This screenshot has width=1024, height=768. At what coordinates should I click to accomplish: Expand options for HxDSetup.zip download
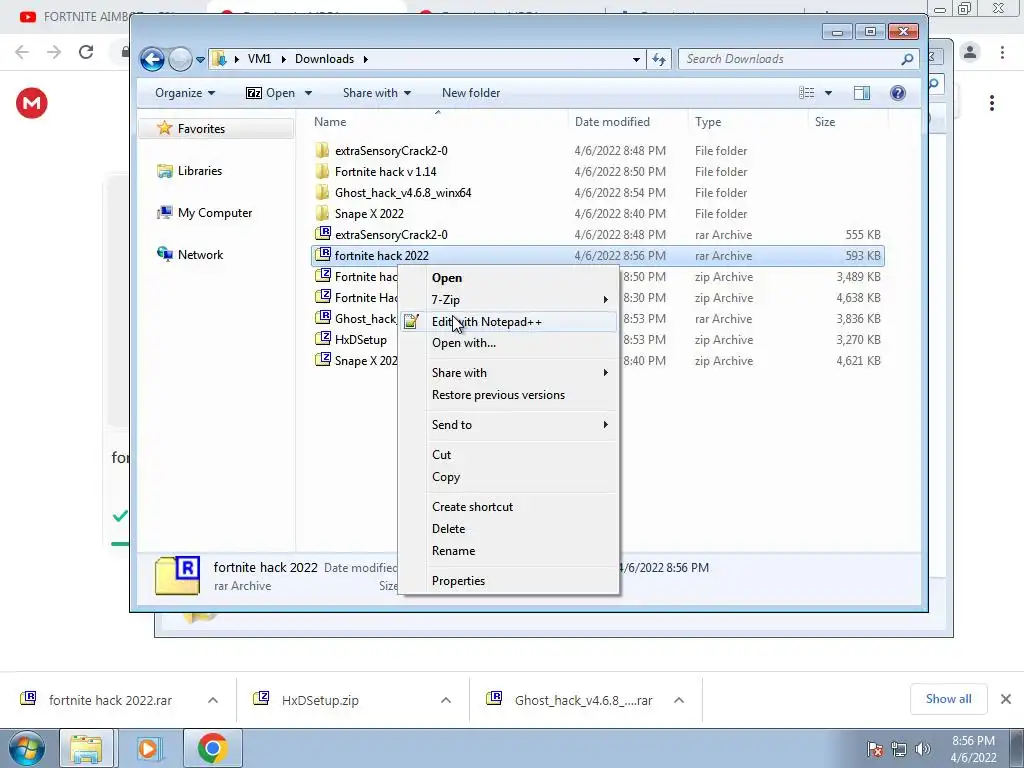click(x=446, y=700)
